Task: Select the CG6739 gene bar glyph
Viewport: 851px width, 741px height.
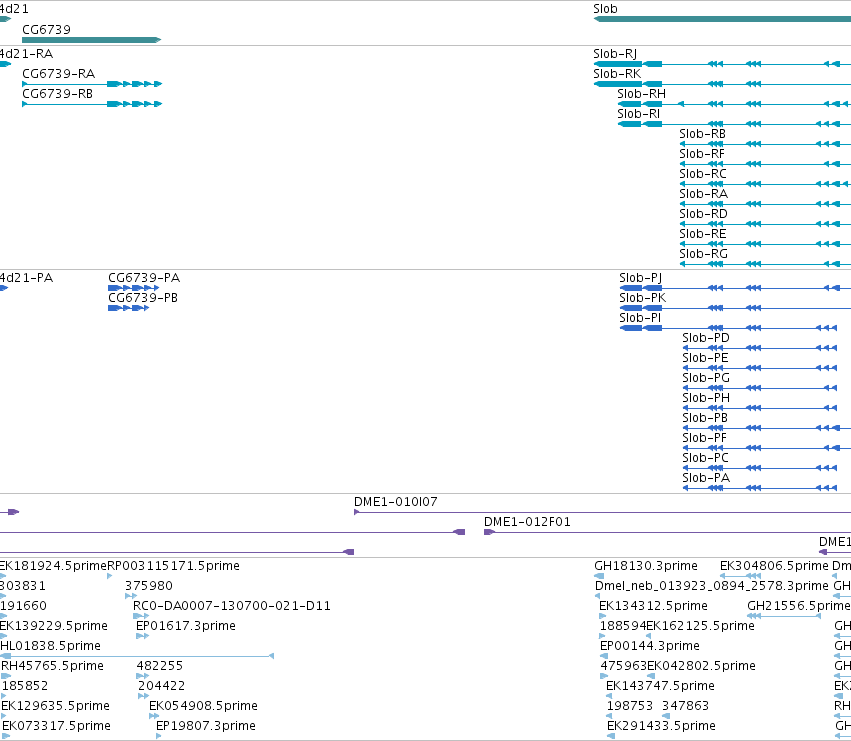Action: [x=92, y=40]
